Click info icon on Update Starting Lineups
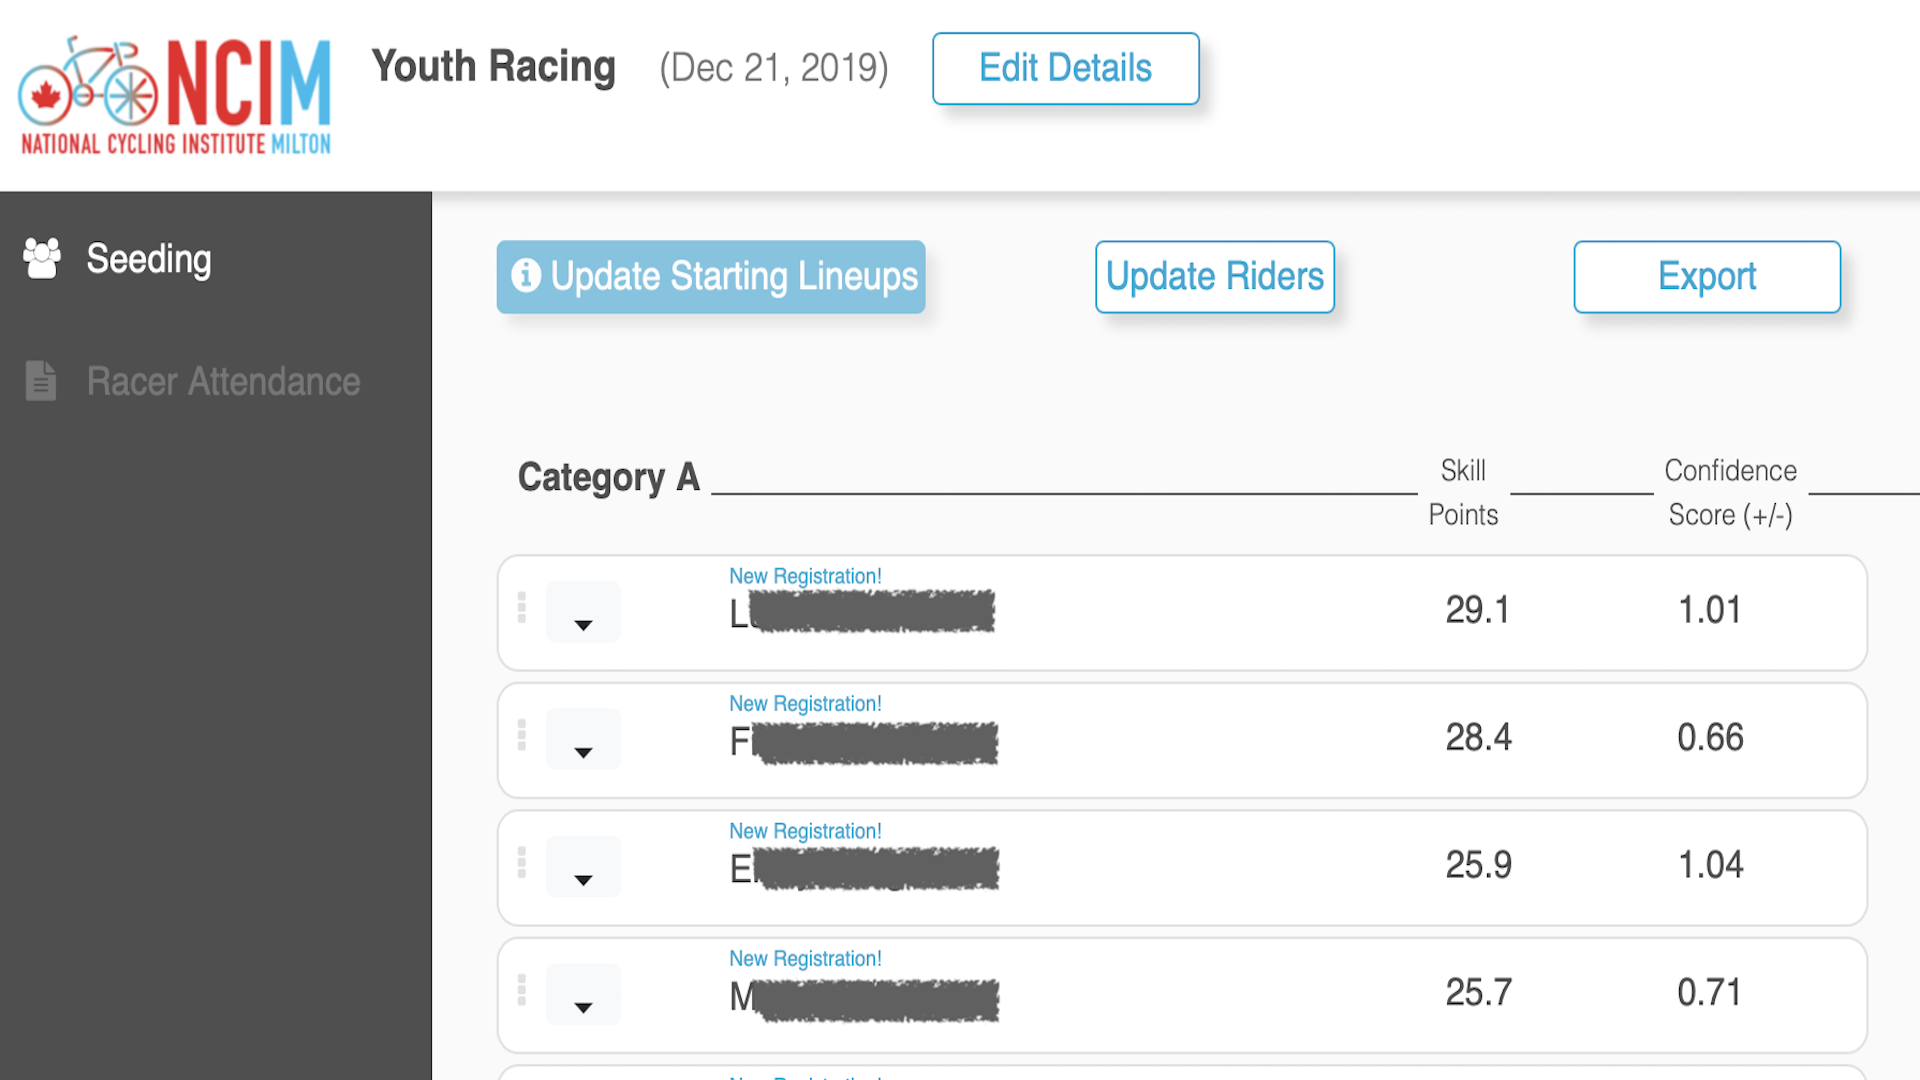 coord(526,275)
